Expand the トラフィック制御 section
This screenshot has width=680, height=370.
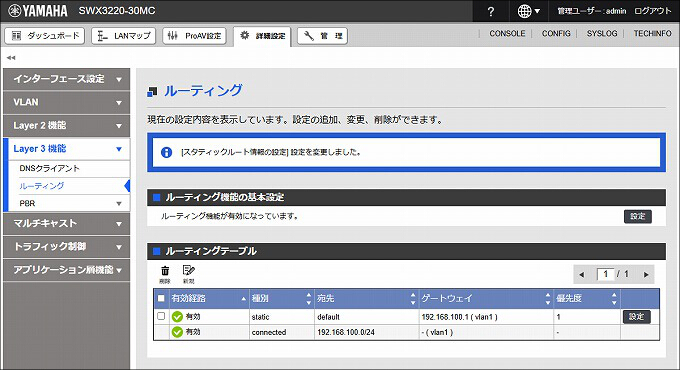point(66,247)
